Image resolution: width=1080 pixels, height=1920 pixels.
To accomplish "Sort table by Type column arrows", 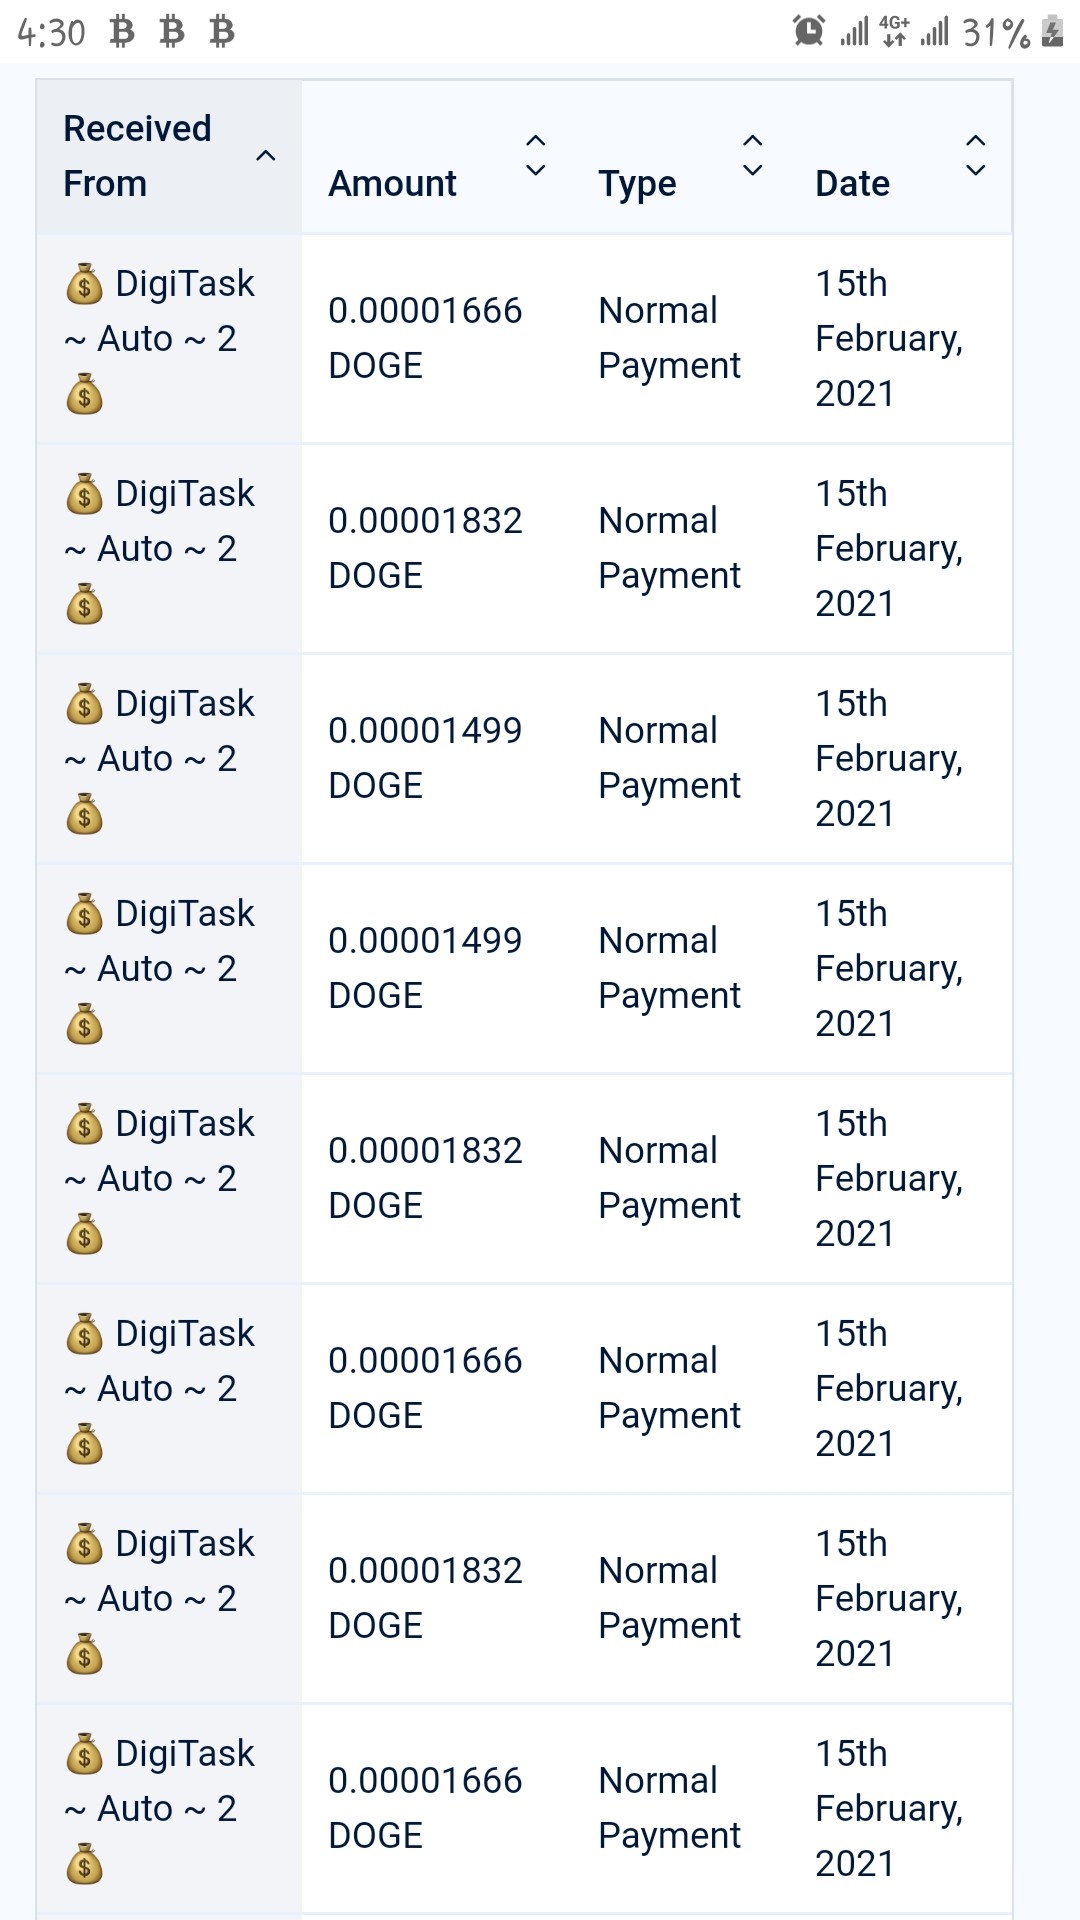I will point(753,156).
